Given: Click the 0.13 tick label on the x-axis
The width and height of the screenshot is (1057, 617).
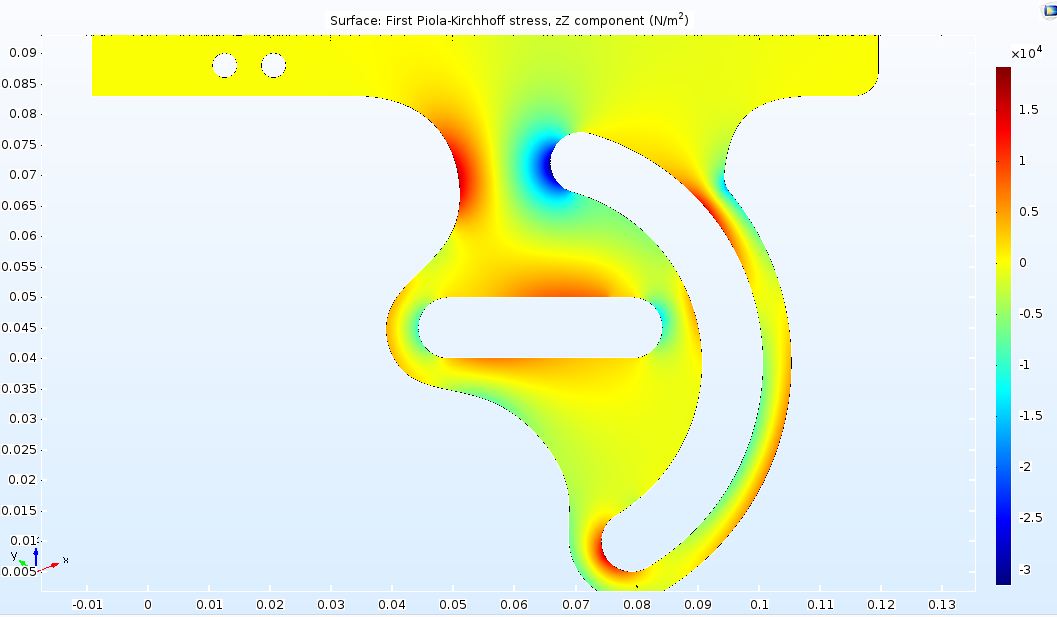Looking at the screenshot, I should point(943,605).
